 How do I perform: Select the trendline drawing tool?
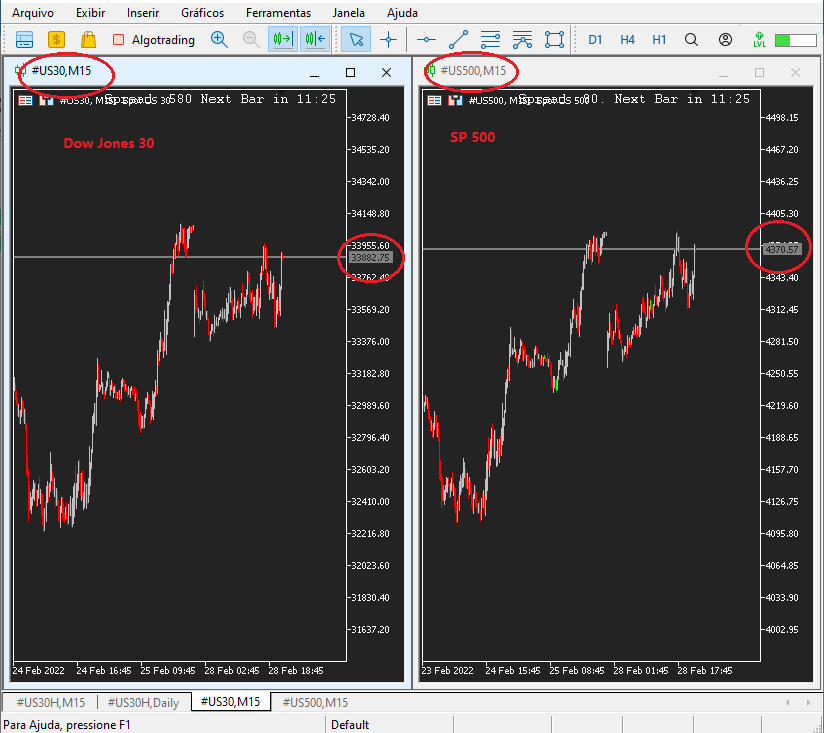click(x=458, y=39)
